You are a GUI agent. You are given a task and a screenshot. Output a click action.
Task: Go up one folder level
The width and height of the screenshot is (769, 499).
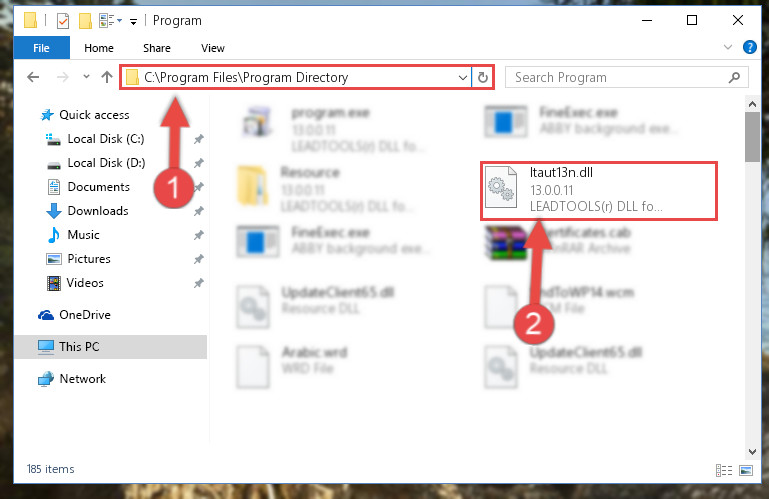pyautogui.click(x=107, y=77)
